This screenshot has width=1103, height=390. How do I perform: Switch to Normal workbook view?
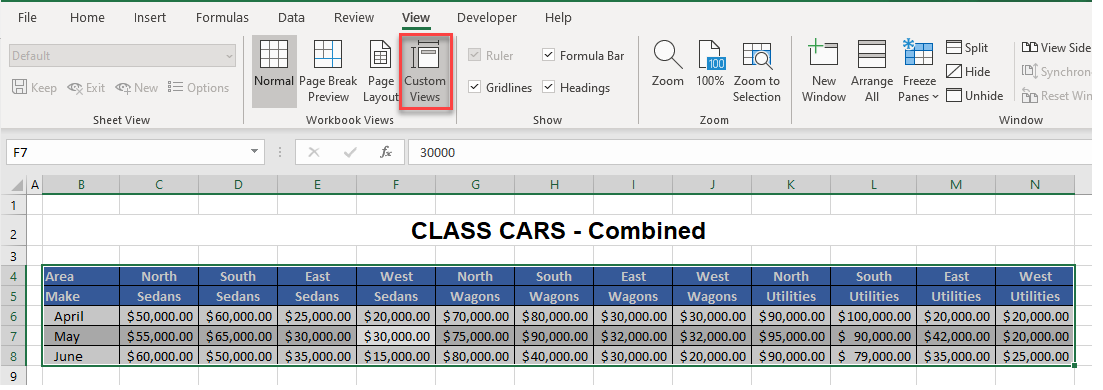[274, 72]
